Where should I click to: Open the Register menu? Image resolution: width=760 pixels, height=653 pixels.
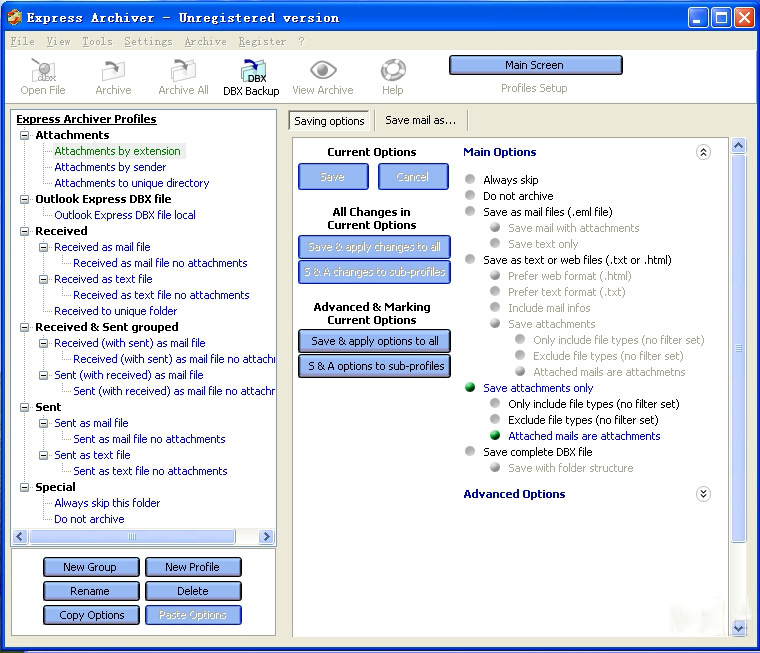[x=262, y=42]
